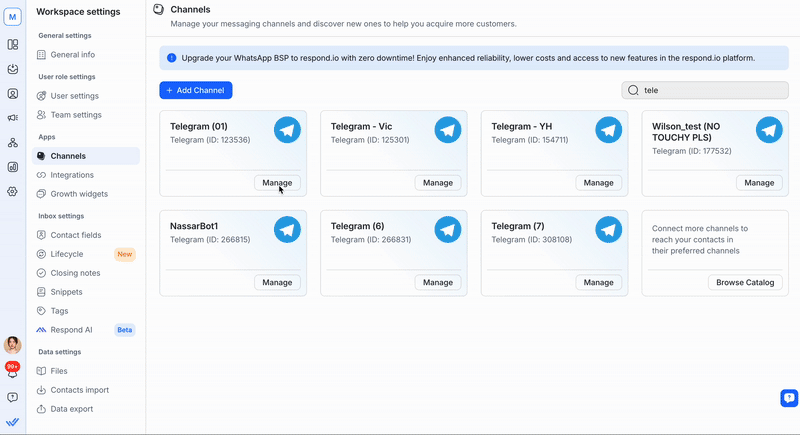The width and height of the screenshot is (800, 435).
Task: Click the workspace 'M' switcher
Action: click(x=13, y=16)
